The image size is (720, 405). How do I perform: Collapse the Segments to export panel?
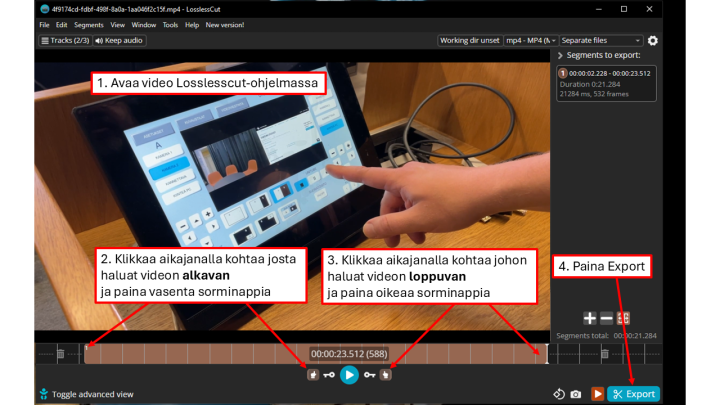(x=560, y=56)
